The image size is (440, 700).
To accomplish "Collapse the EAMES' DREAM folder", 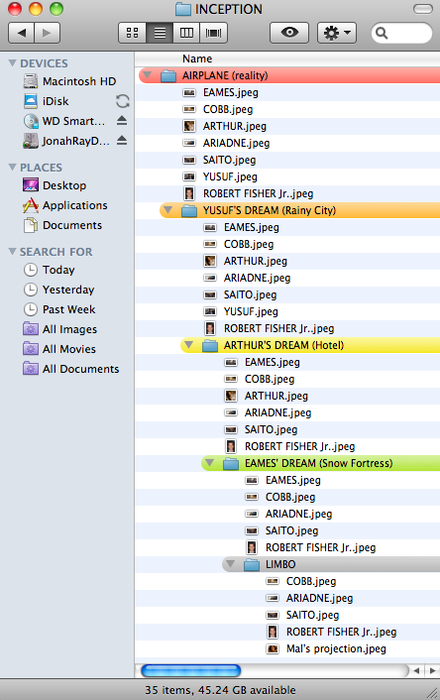I will [x=209, y=462].
